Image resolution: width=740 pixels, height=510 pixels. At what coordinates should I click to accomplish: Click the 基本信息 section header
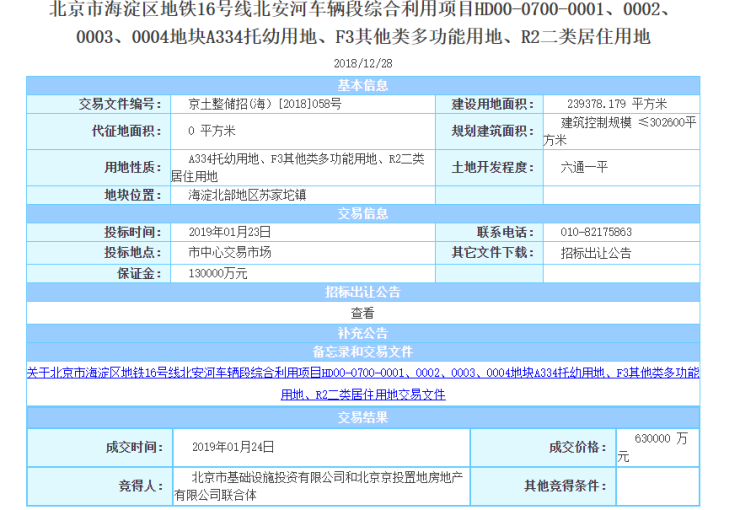point(362,84)
